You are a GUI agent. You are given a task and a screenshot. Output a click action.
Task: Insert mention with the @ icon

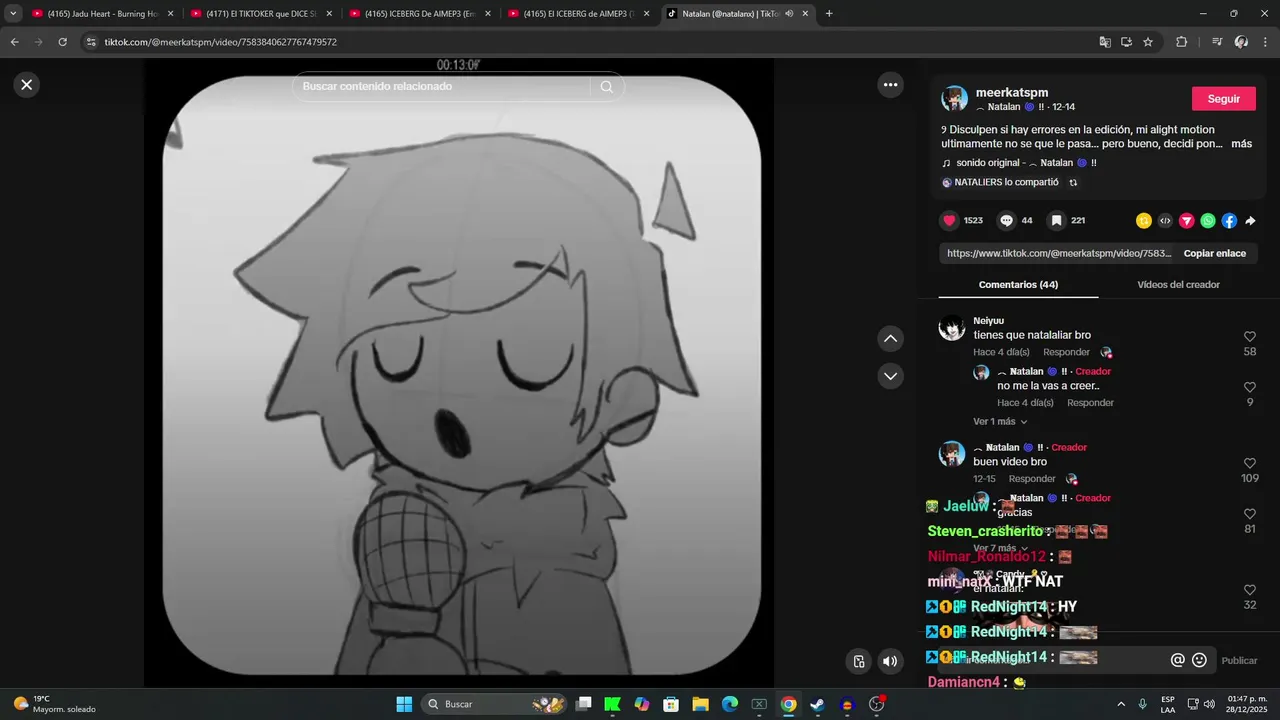point(1178,660)
